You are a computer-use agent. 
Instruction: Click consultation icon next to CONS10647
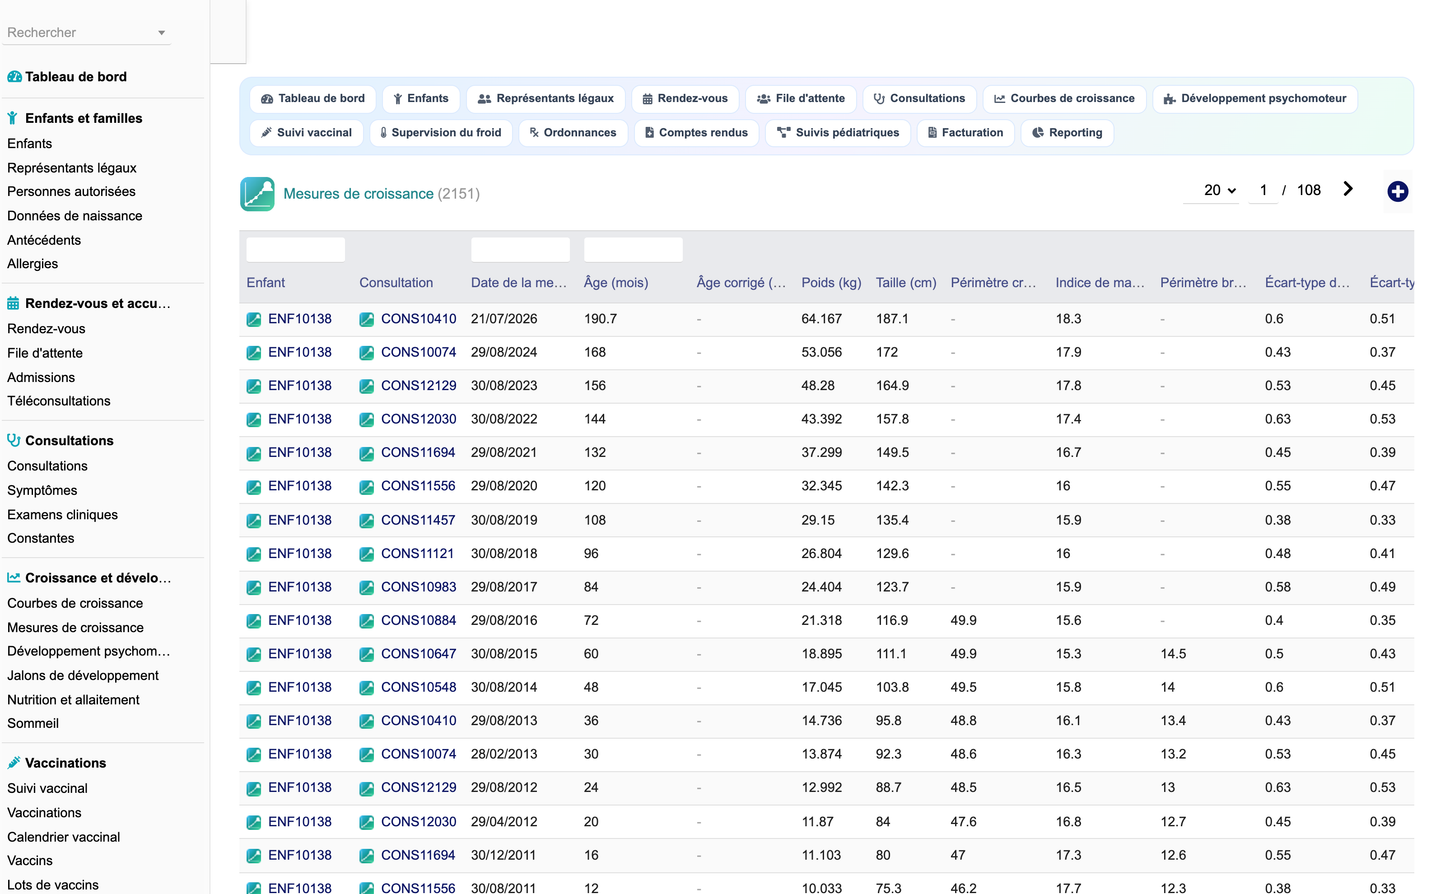(x=367, y=655)
